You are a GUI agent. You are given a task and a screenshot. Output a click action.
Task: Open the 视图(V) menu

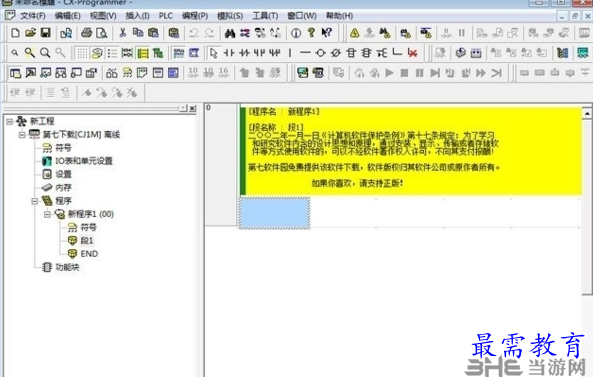(103, 16)
